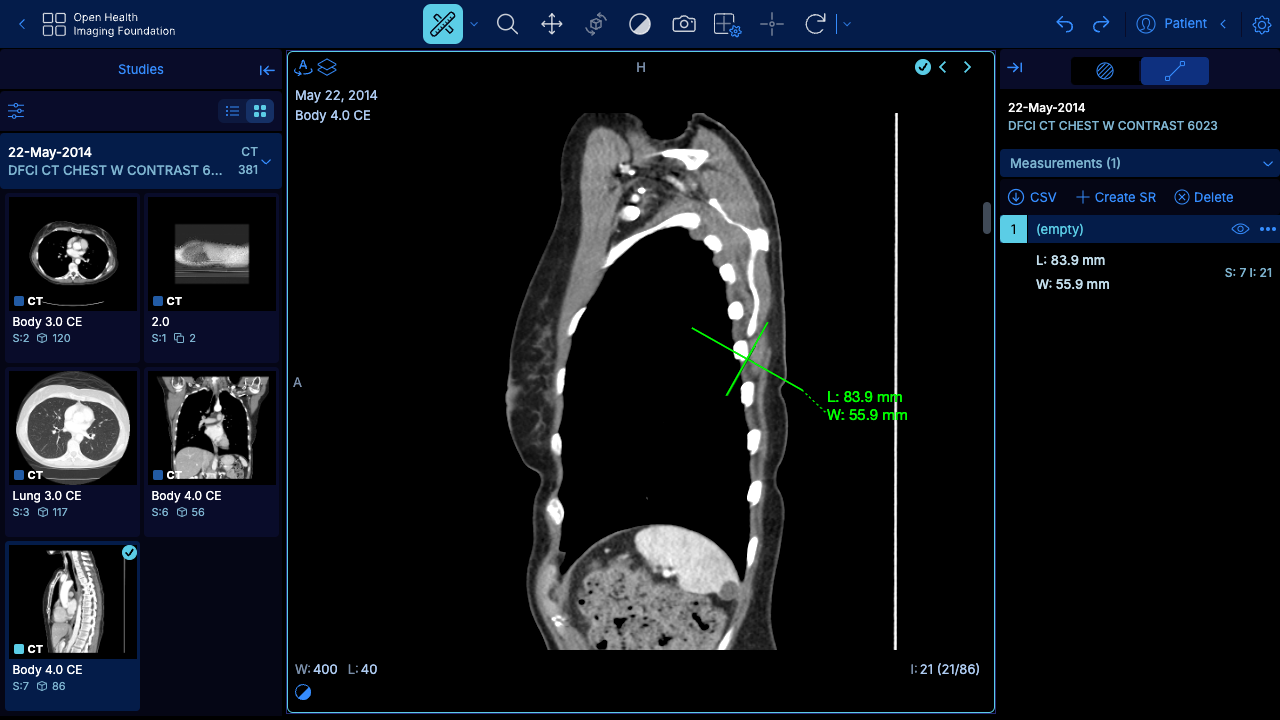
Task: Switch to the Segmentation panel tab
Action: pyautogui.click(x=1105, y=71)
